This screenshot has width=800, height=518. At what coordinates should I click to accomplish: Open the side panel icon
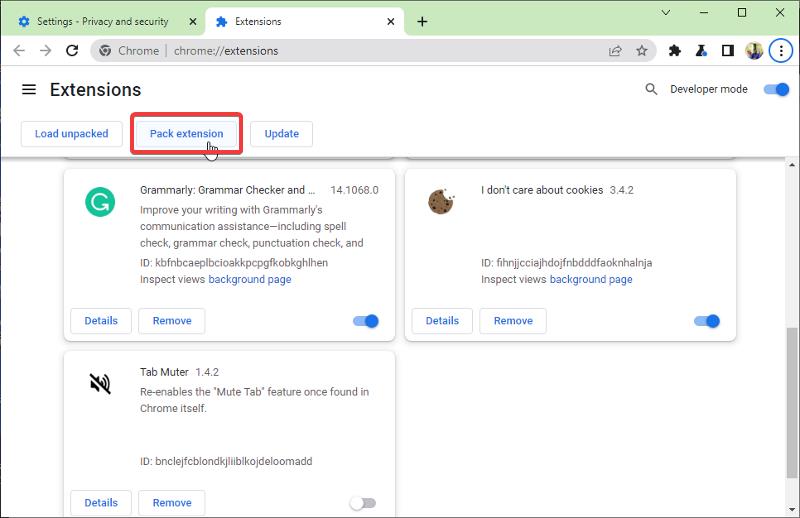[728, 51]
